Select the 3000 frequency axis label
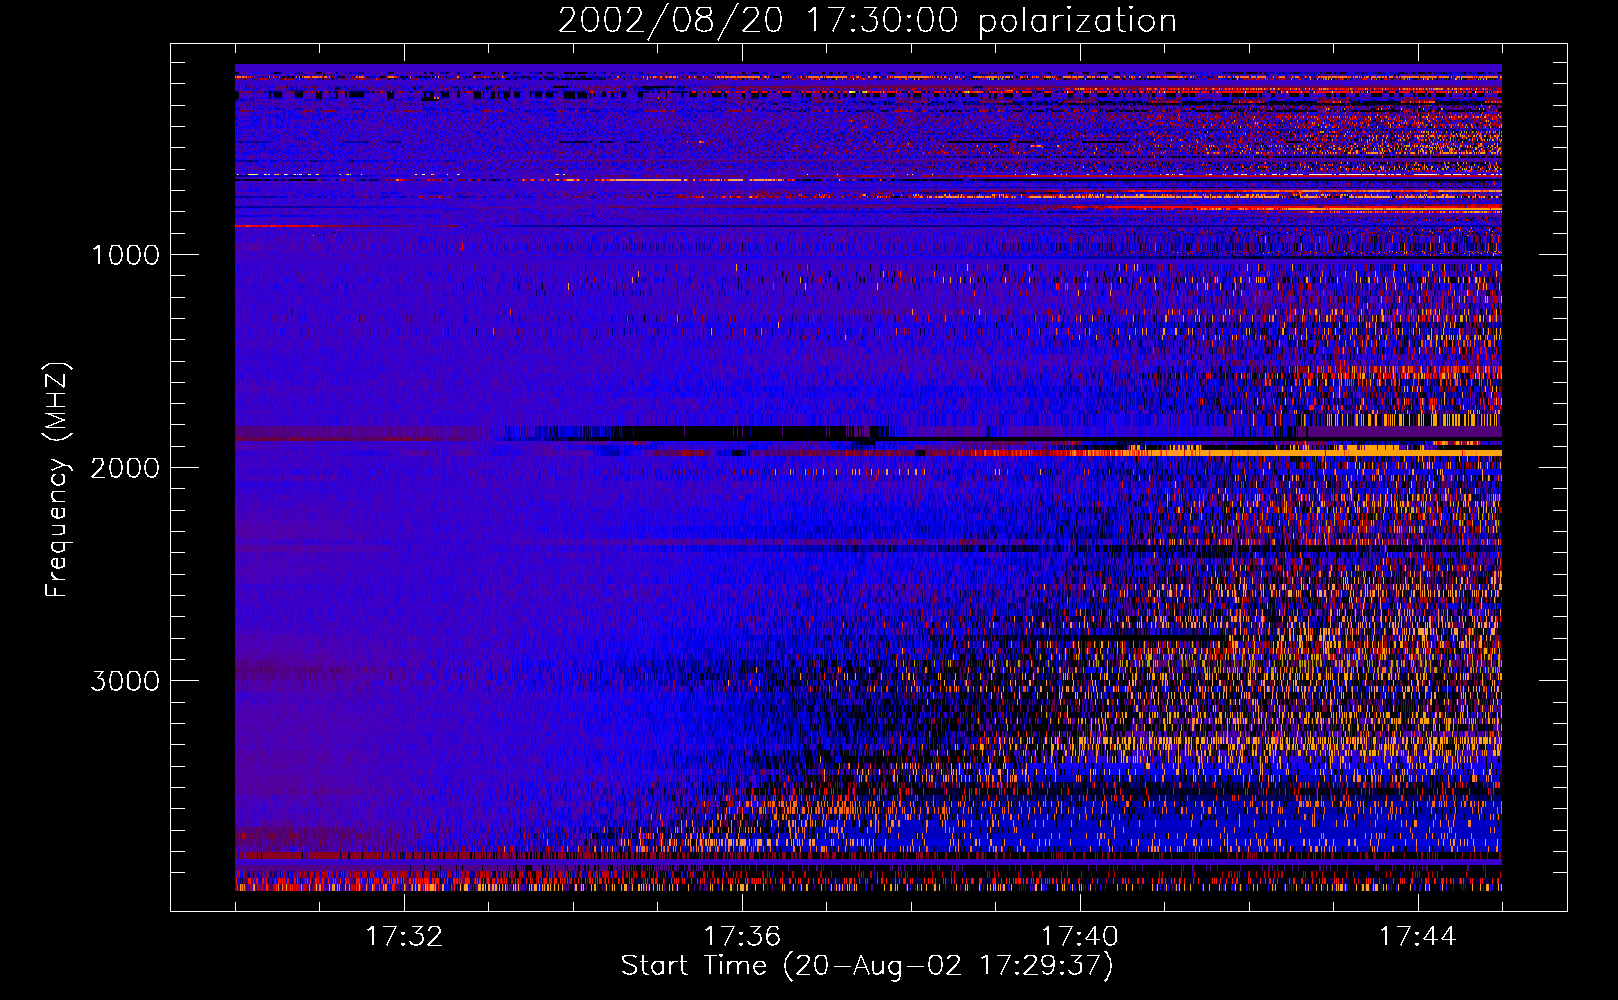 [x=125, y=681]
